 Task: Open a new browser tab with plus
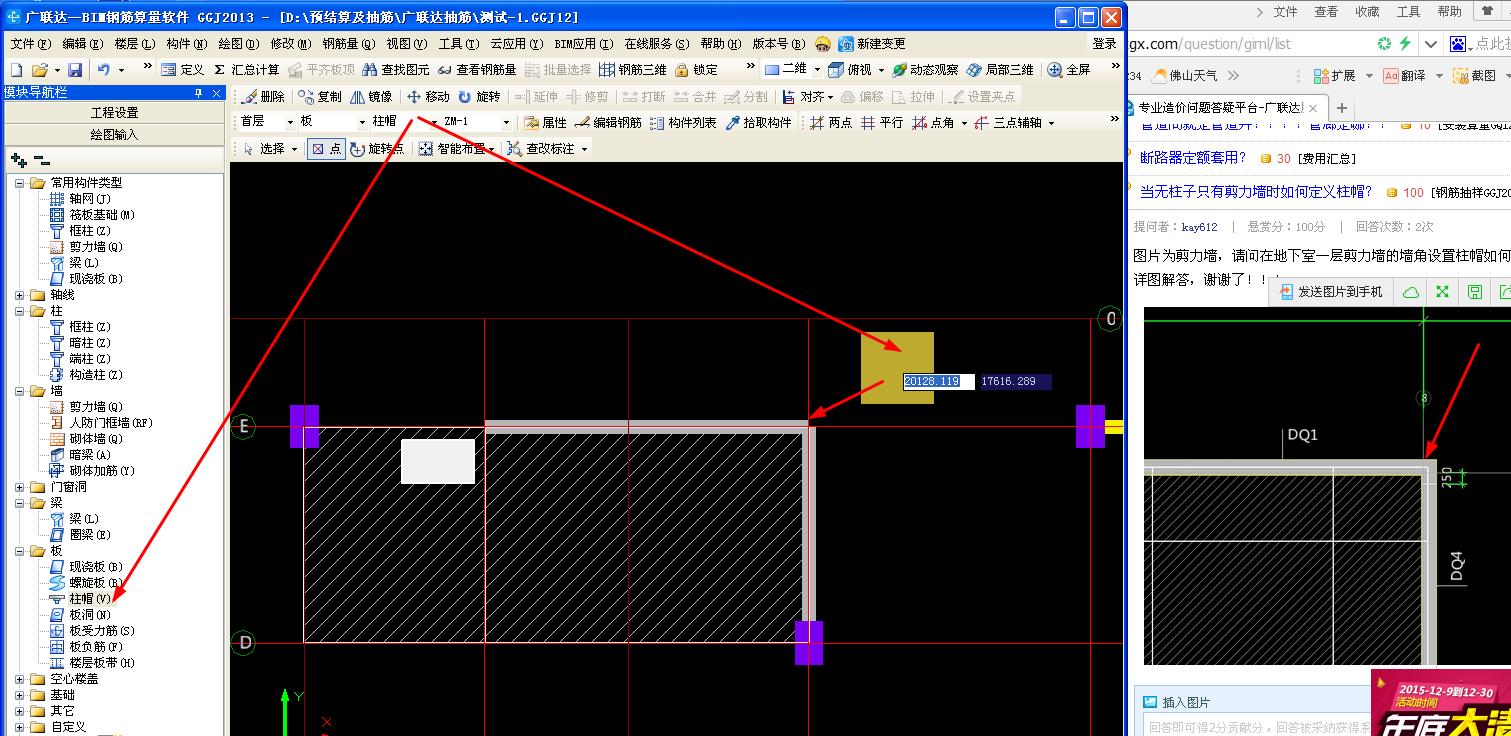coord(1342,107)
